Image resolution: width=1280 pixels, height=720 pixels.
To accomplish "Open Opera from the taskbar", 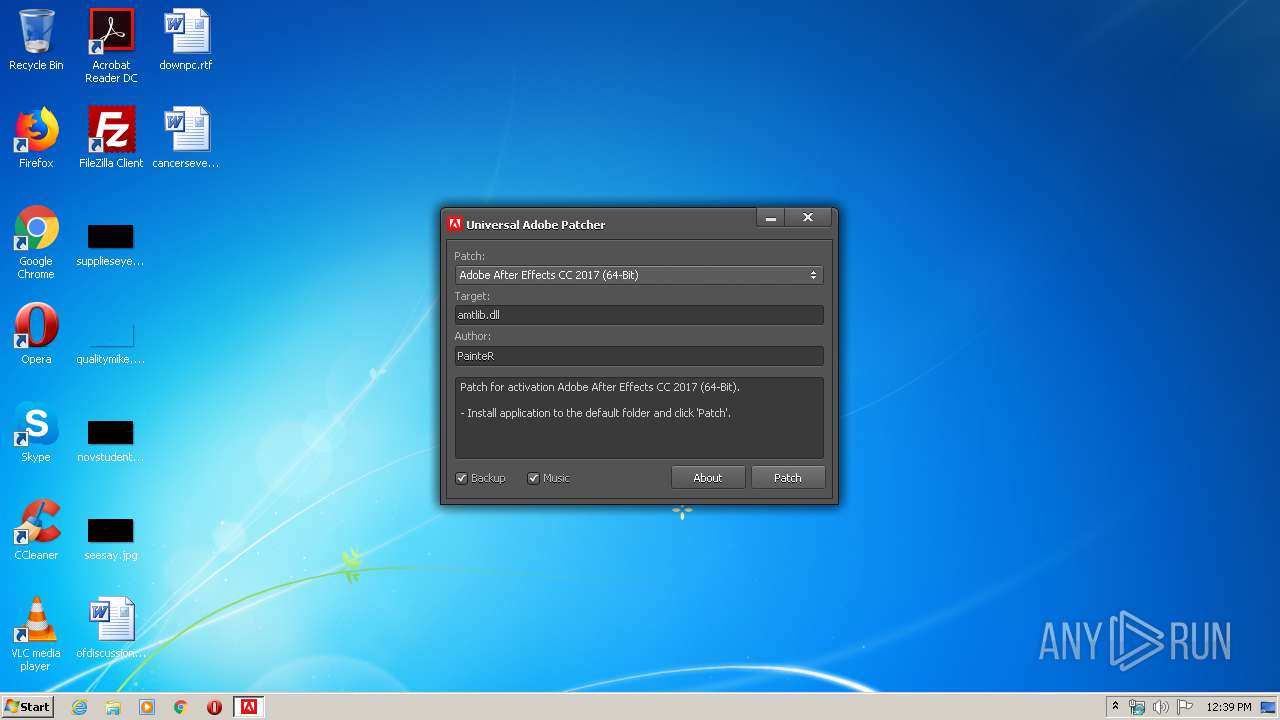I will click(214, 707).
